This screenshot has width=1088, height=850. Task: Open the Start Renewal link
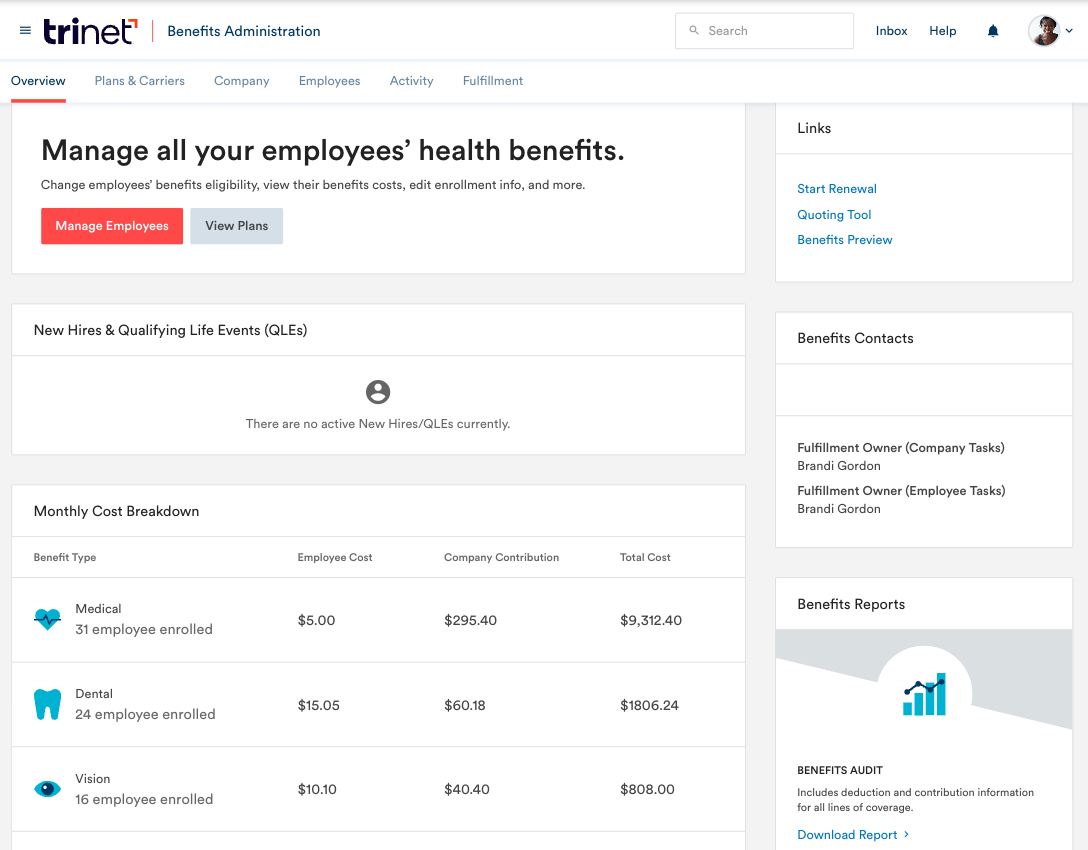837,189
